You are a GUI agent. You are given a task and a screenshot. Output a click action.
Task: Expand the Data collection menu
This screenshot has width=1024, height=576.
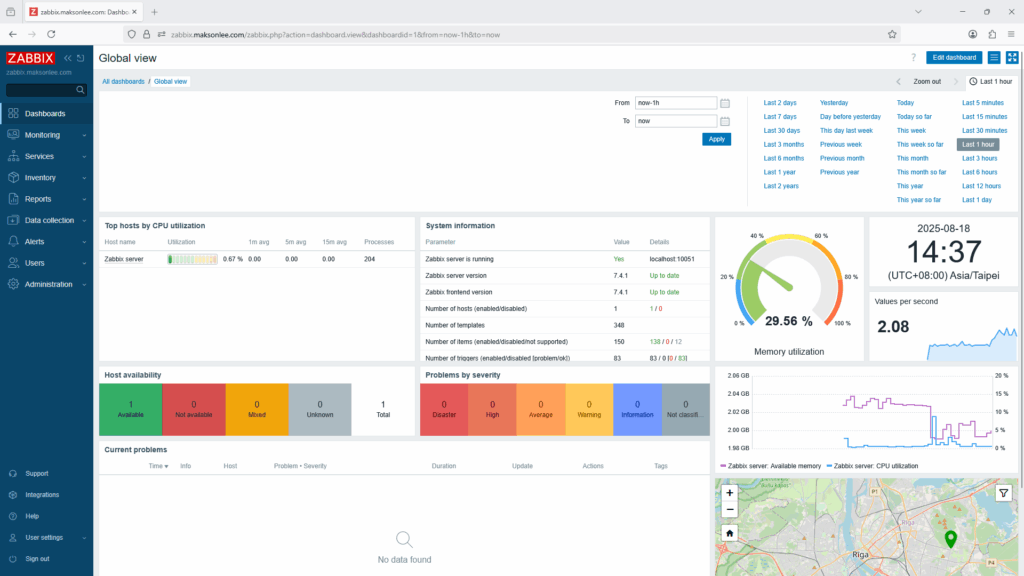(46, 221)
